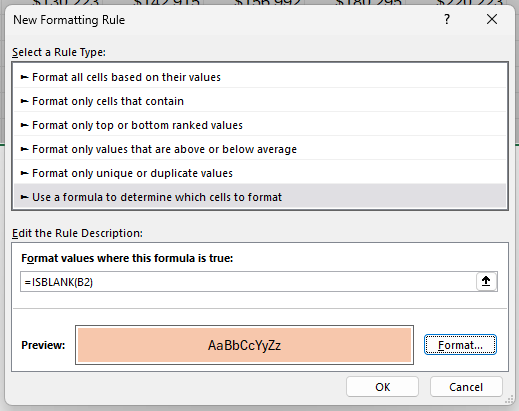Click the 'Edit the Rule Description:' label
This screenshot has height=411, width=519.
(x=77, y=233)
